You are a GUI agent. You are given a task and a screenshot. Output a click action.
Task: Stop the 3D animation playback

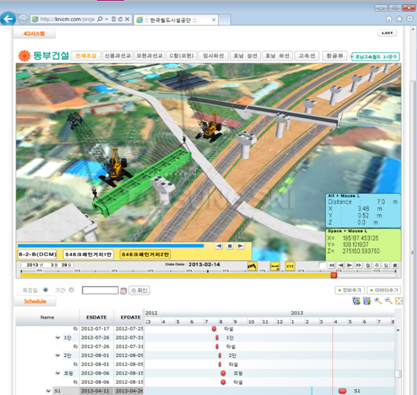[x=230, y=246]
